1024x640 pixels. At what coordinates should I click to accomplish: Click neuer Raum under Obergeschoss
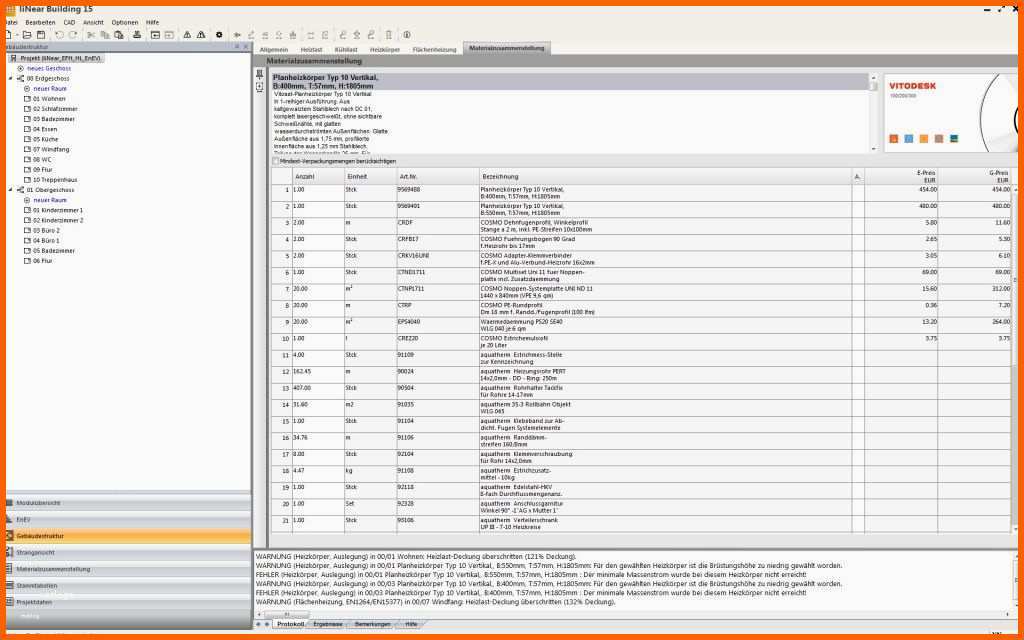pyautogui.click(x=50, y=200)
